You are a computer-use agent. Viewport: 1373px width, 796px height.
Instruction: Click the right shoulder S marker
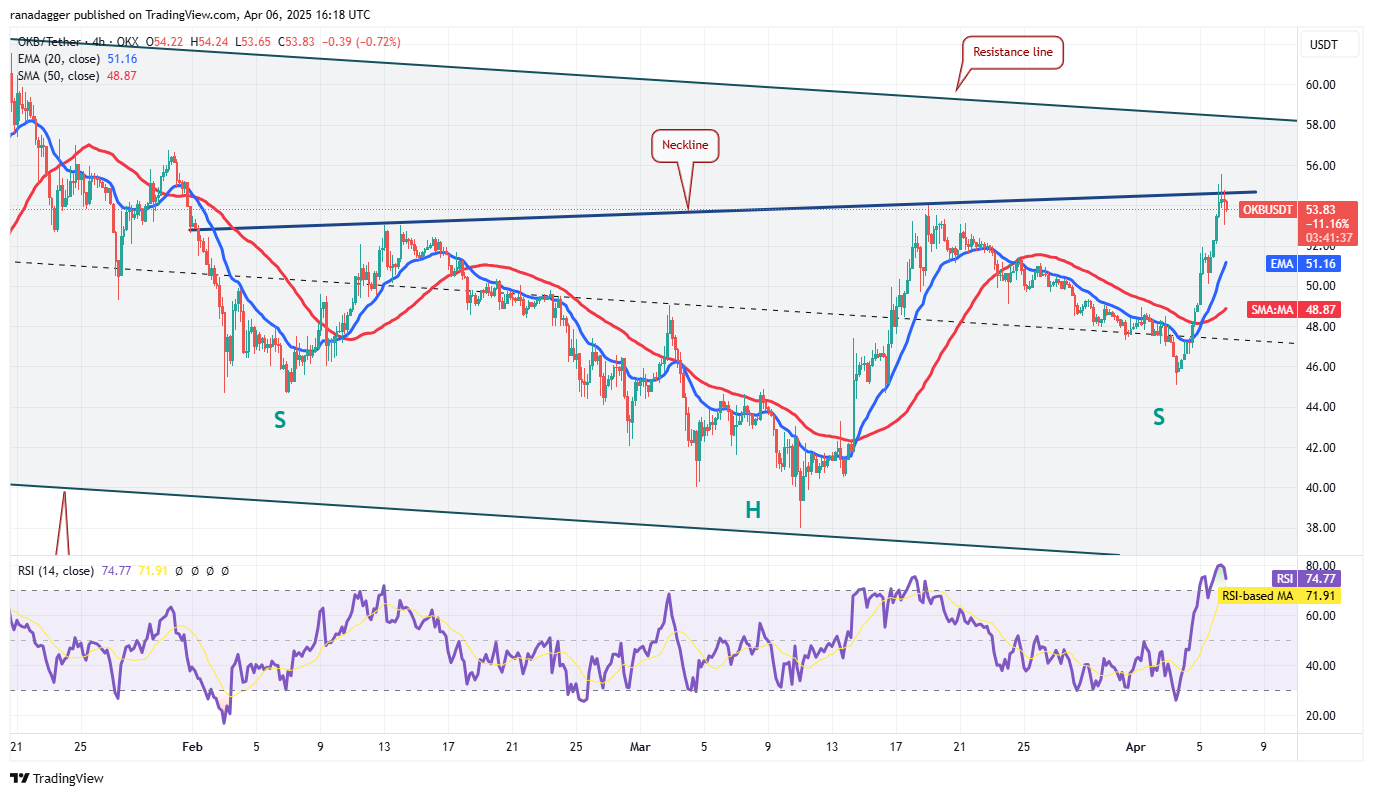tap(1158, 417)
